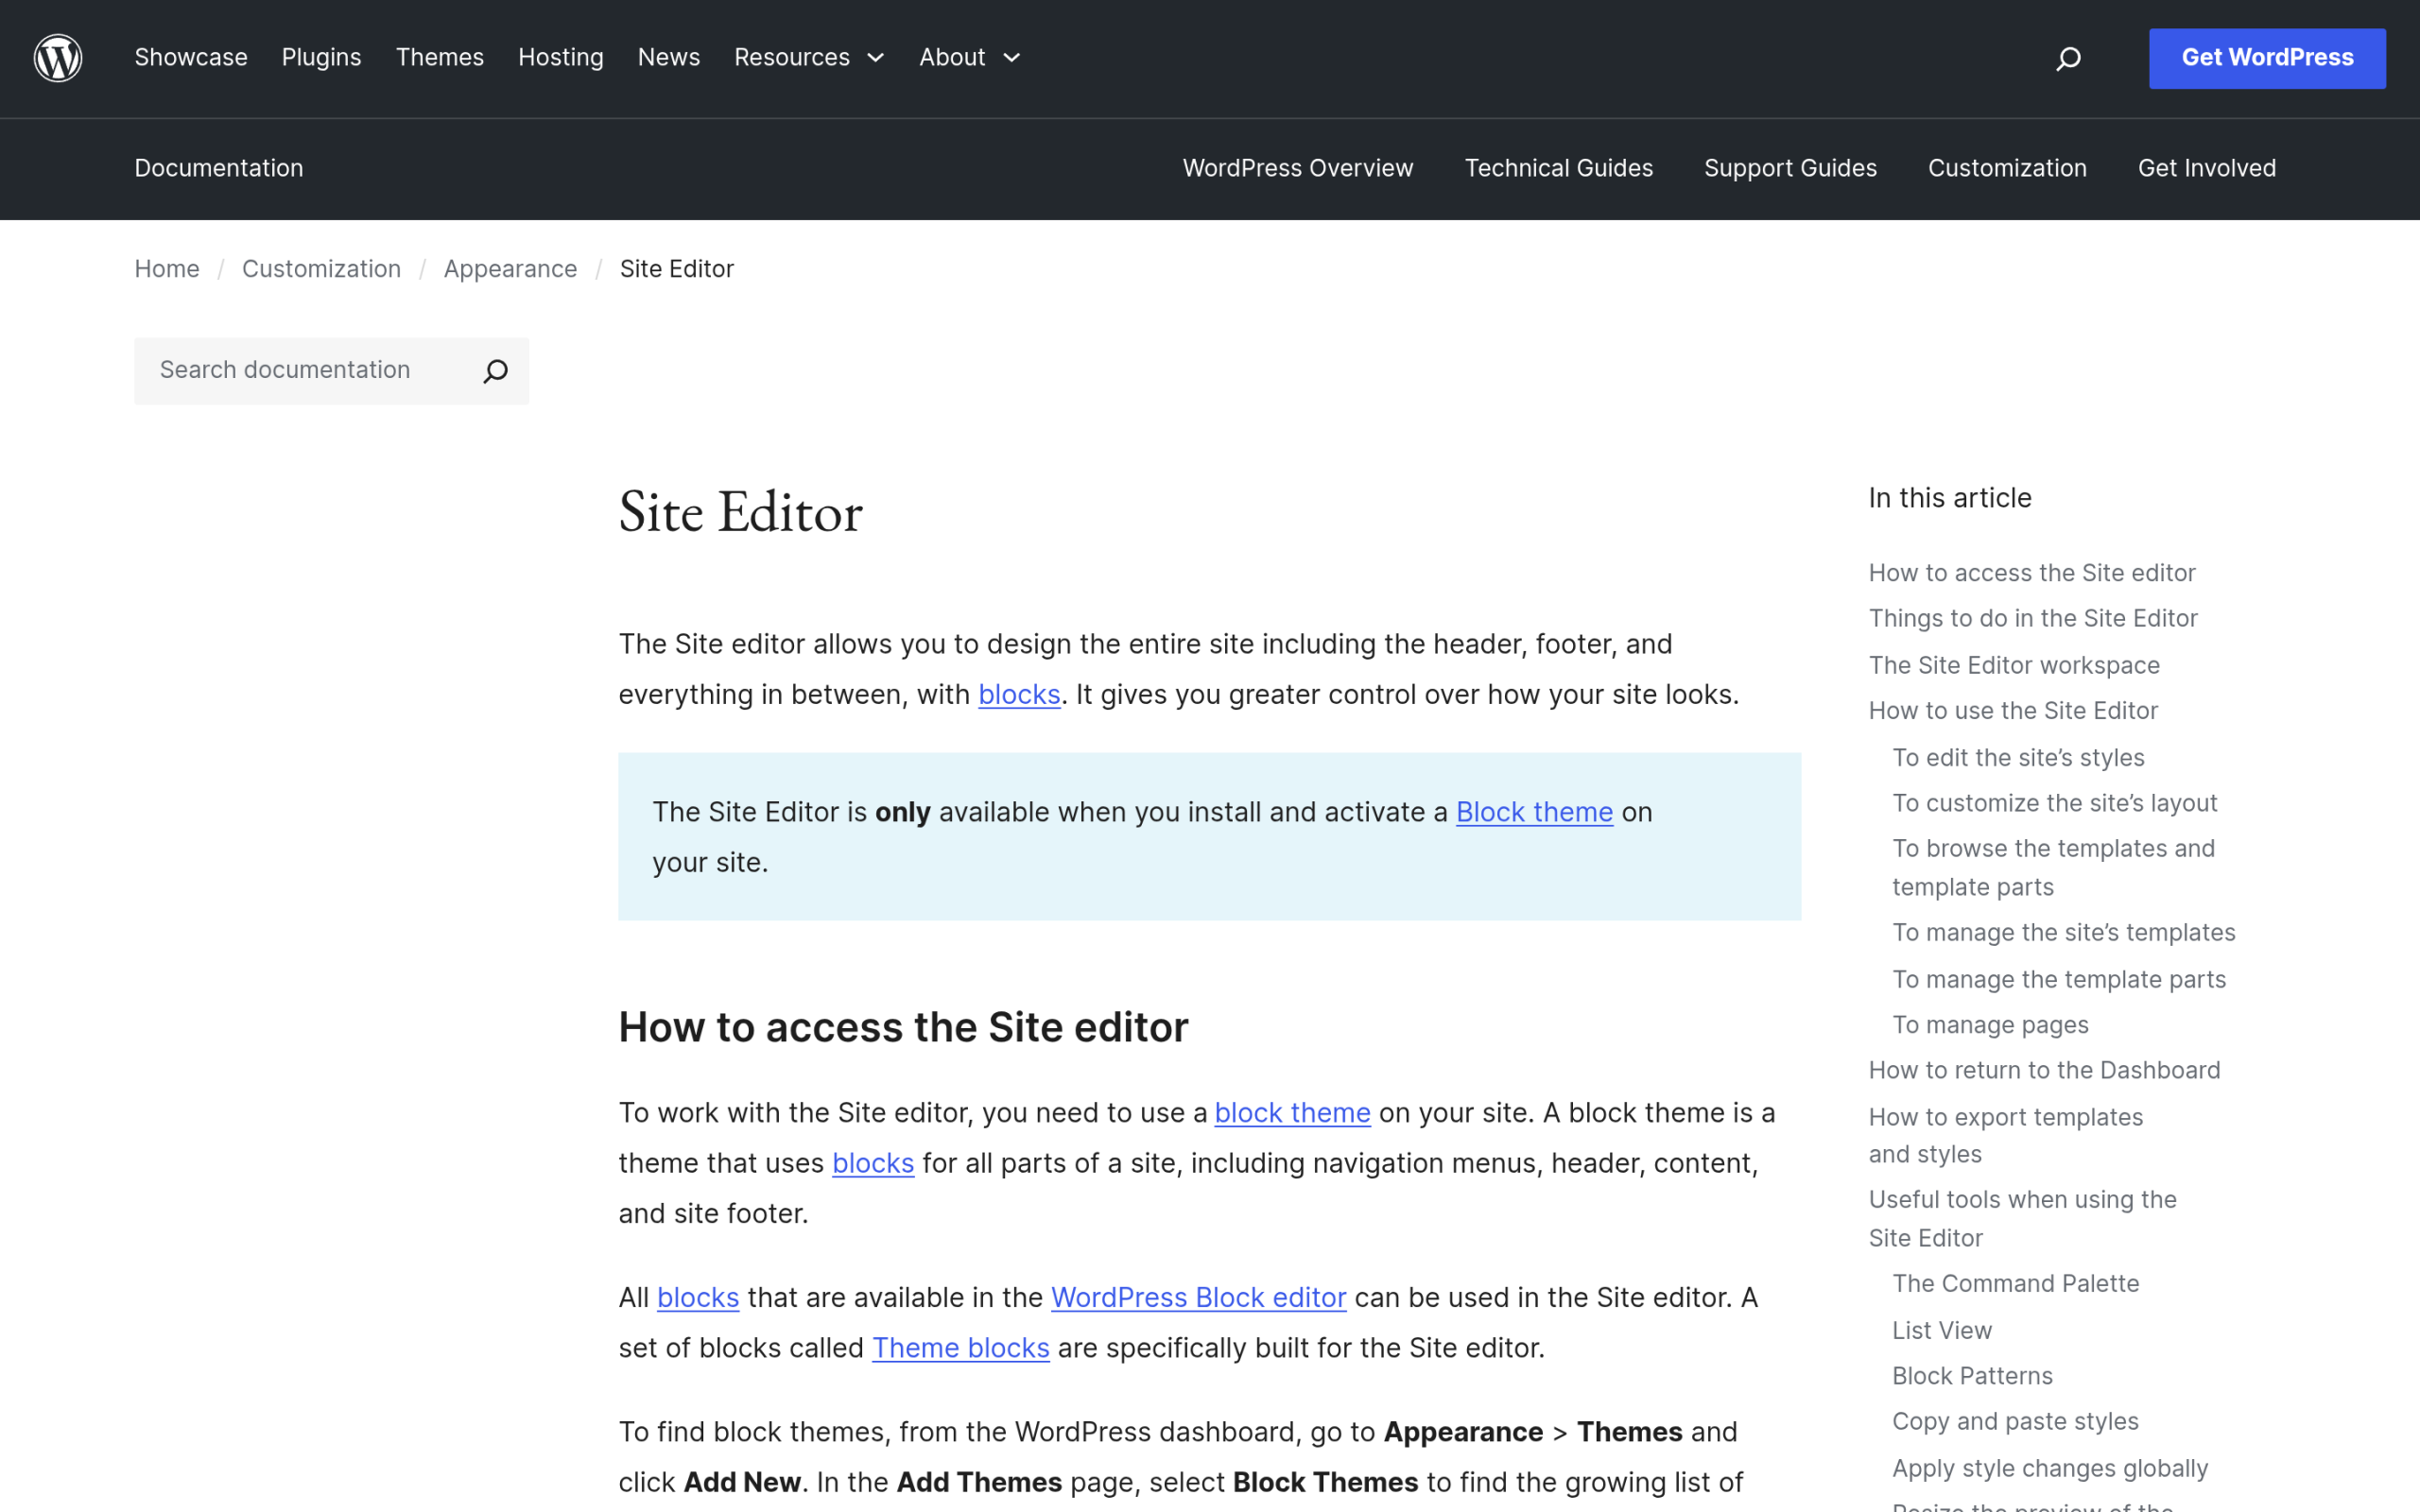Follow the Theme blocks link
2420x1512 pixels.
[960, 1348]
